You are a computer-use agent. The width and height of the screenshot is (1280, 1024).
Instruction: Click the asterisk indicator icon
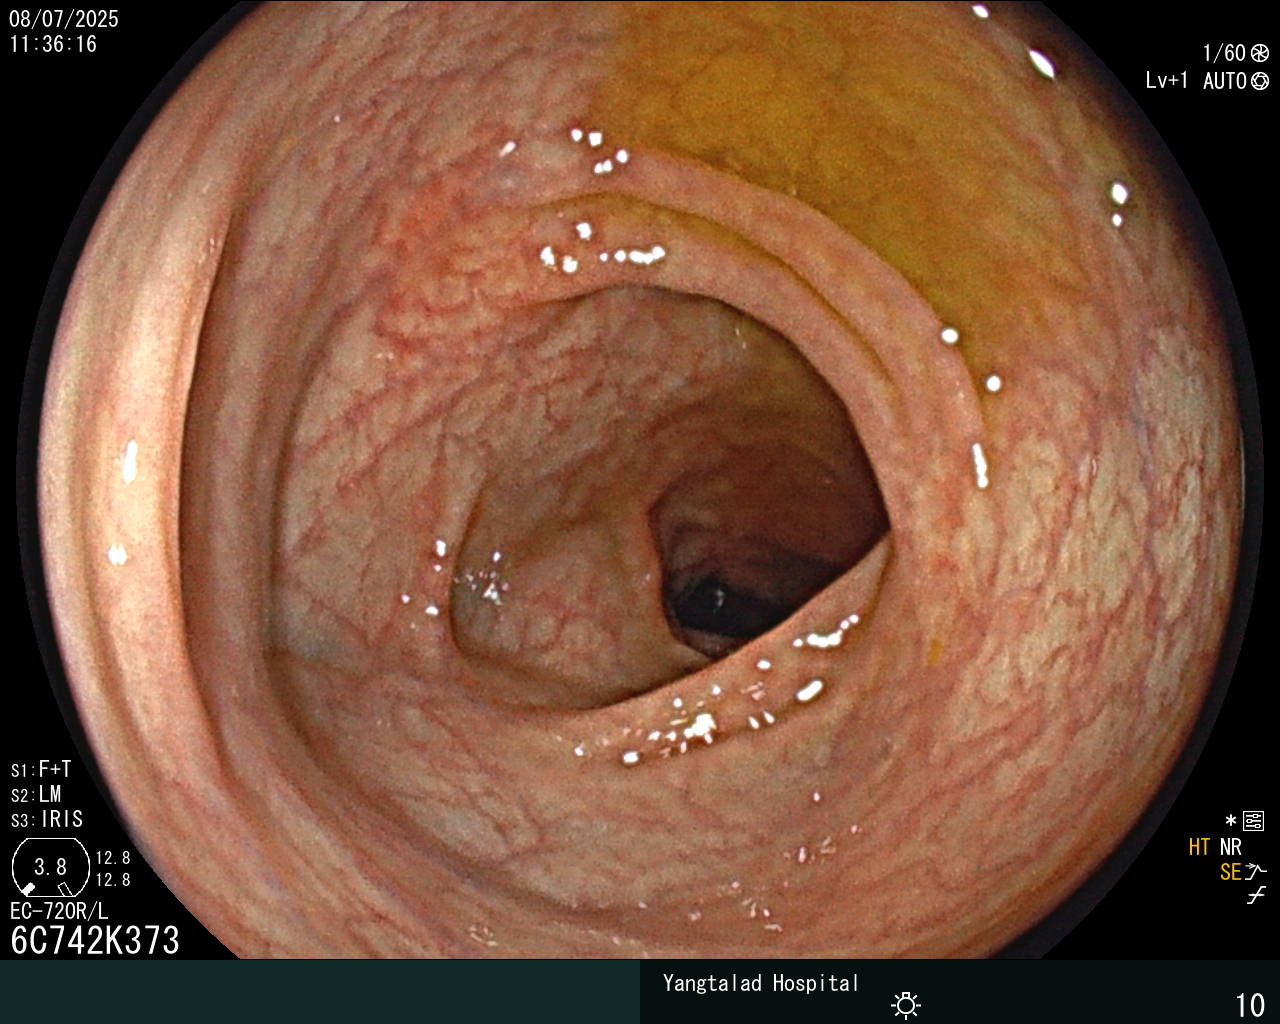[x=1231, y=821]
